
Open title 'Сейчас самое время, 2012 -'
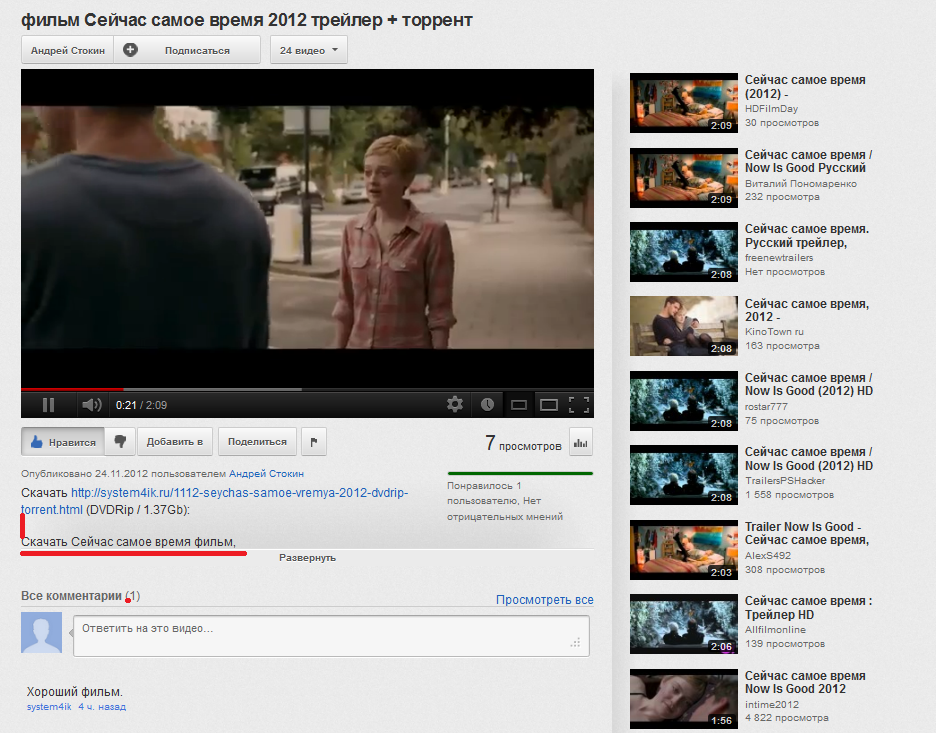pos(806,310)
